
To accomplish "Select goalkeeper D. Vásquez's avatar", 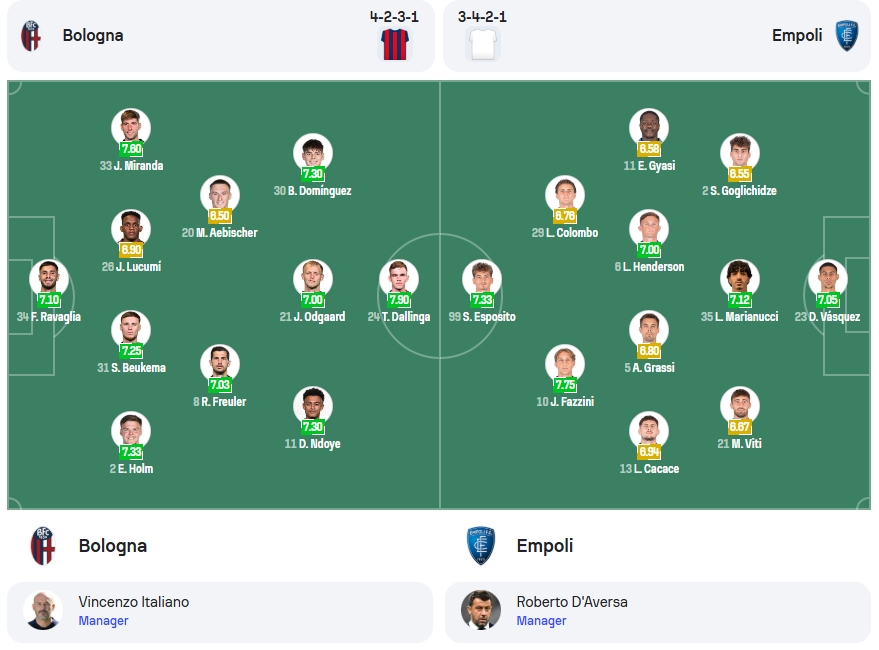I will (x=827, y=279).
